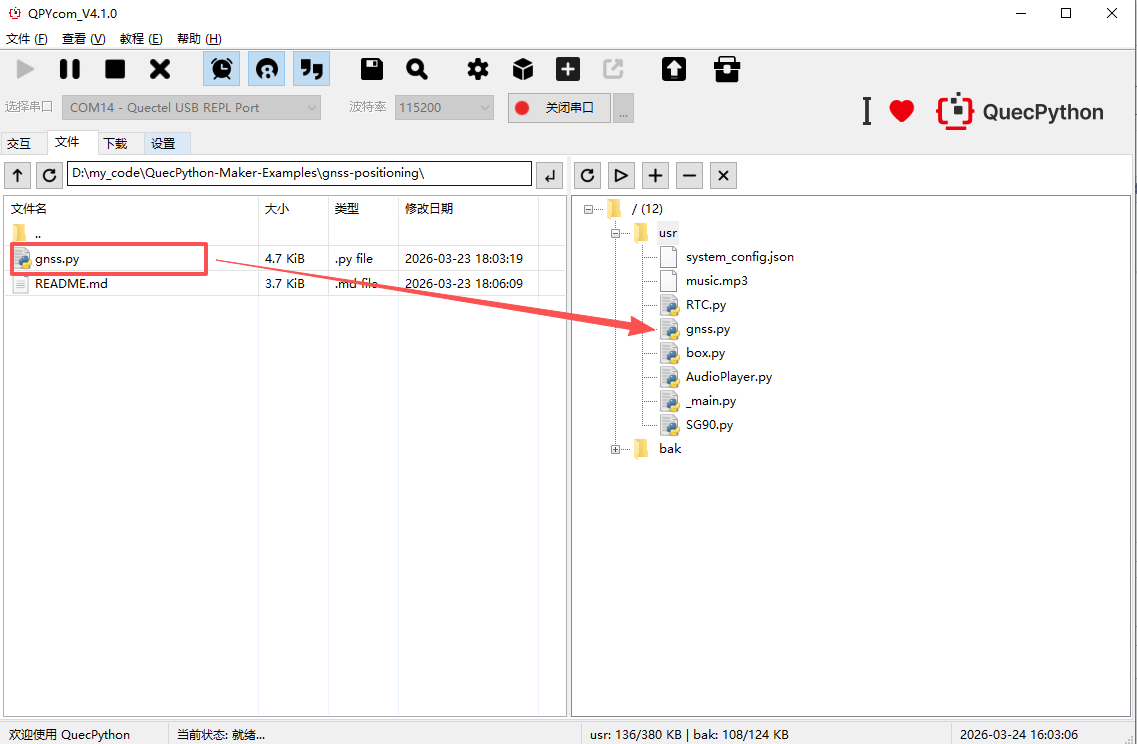Toggle the quotation marks toolbar button
The height and width of the screenshot is (744, 1137).
[x=311, y=69]
